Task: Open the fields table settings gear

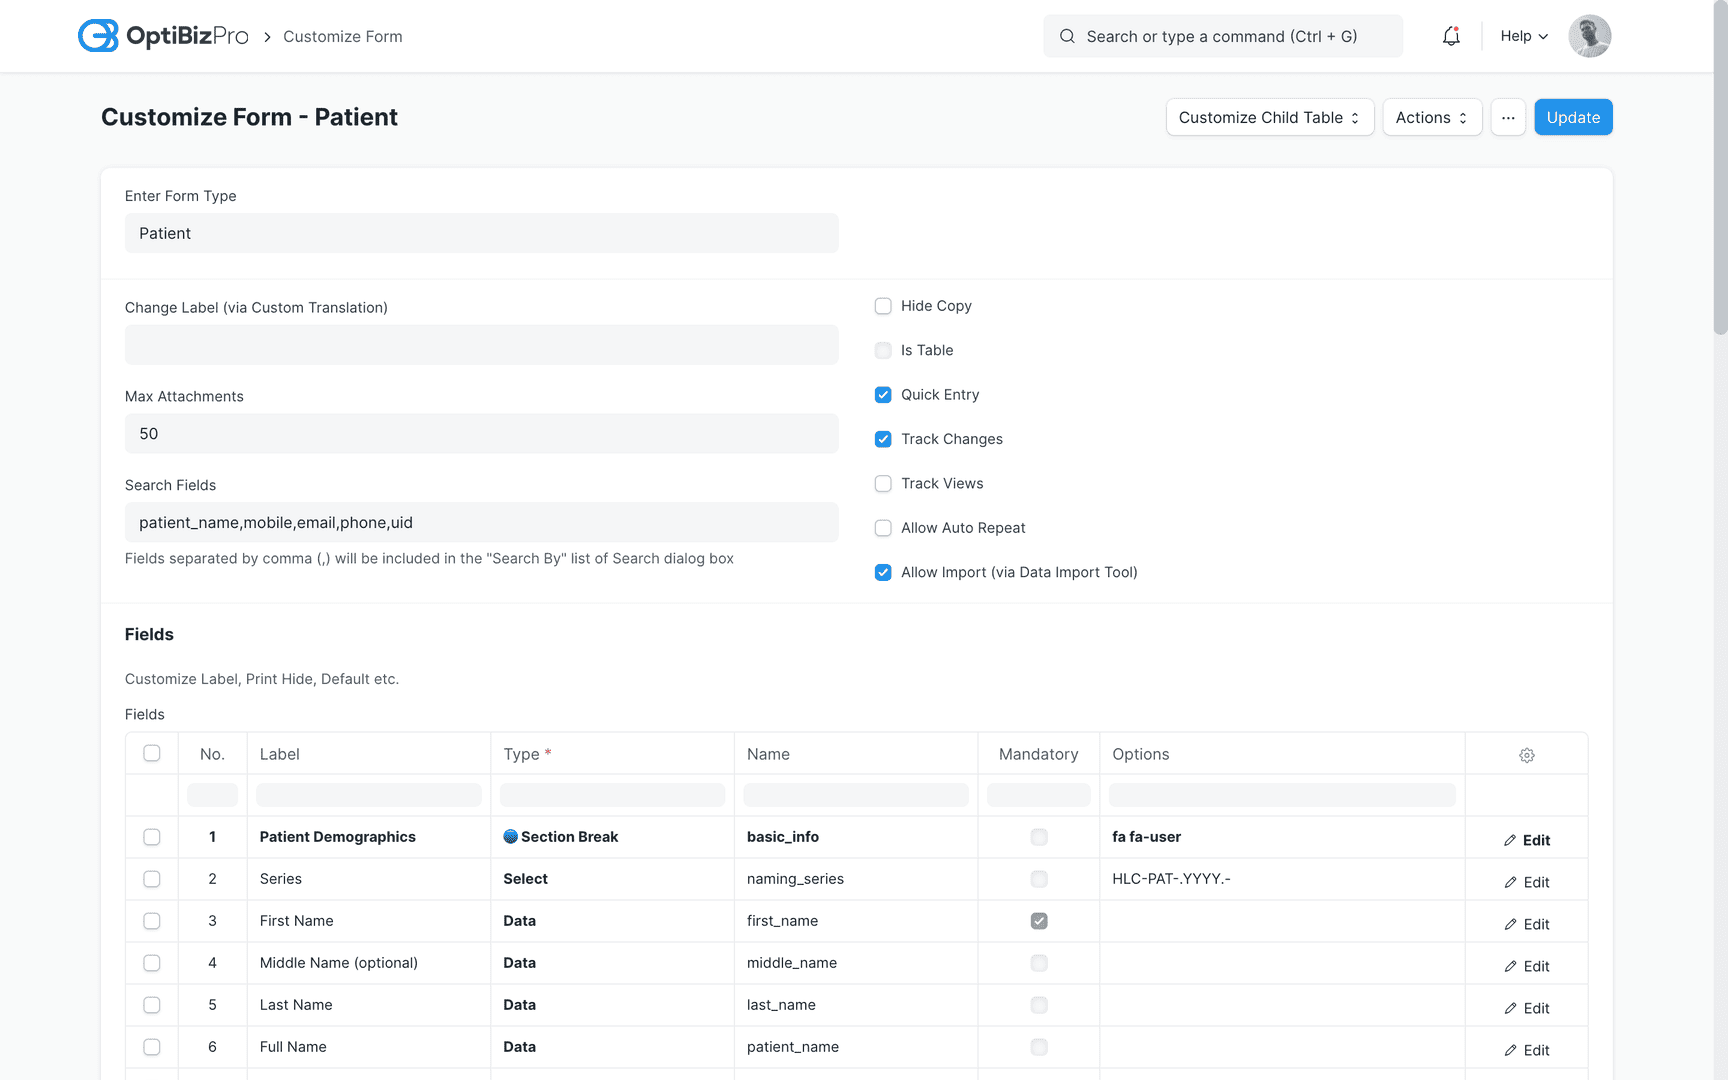Action: 1526,755
